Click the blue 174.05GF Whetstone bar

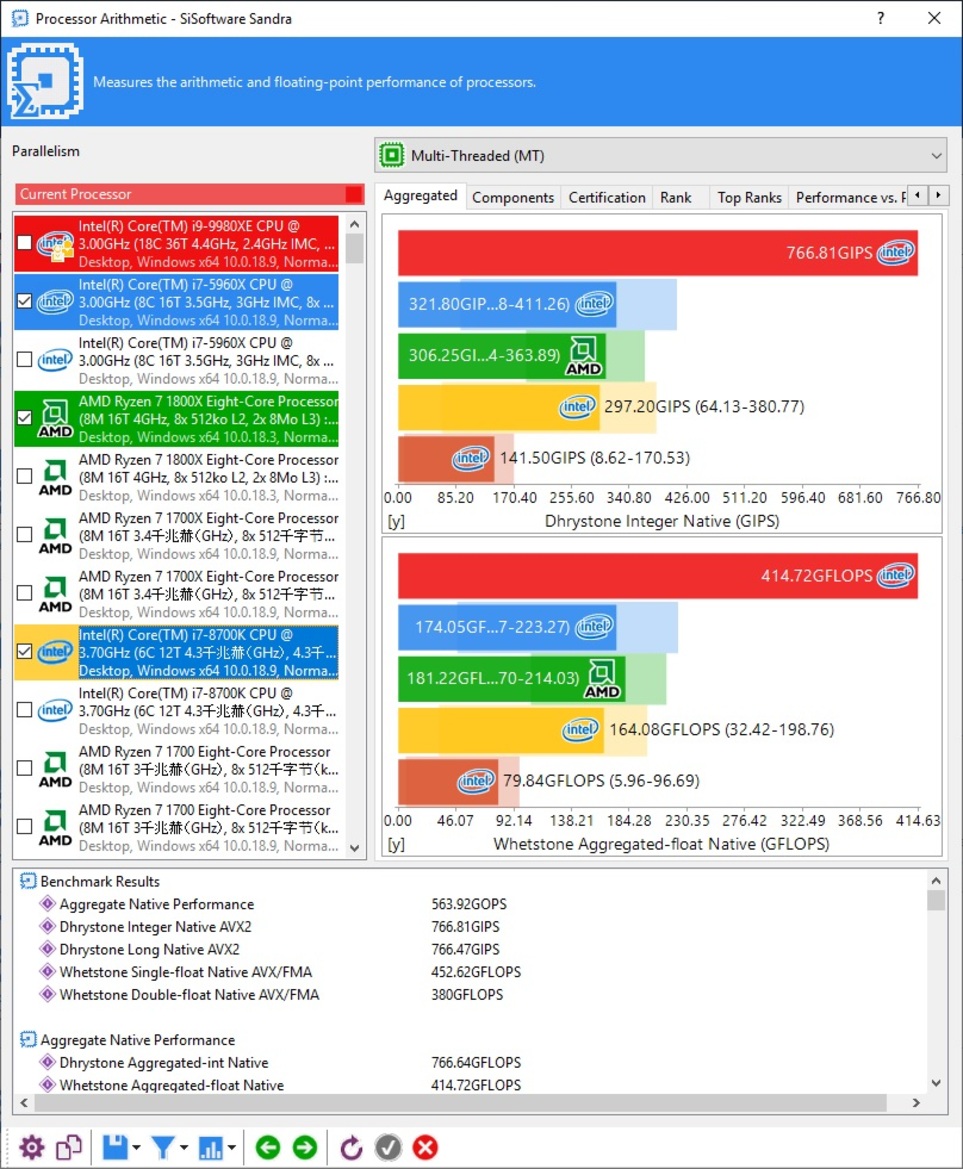coord(507,627)
